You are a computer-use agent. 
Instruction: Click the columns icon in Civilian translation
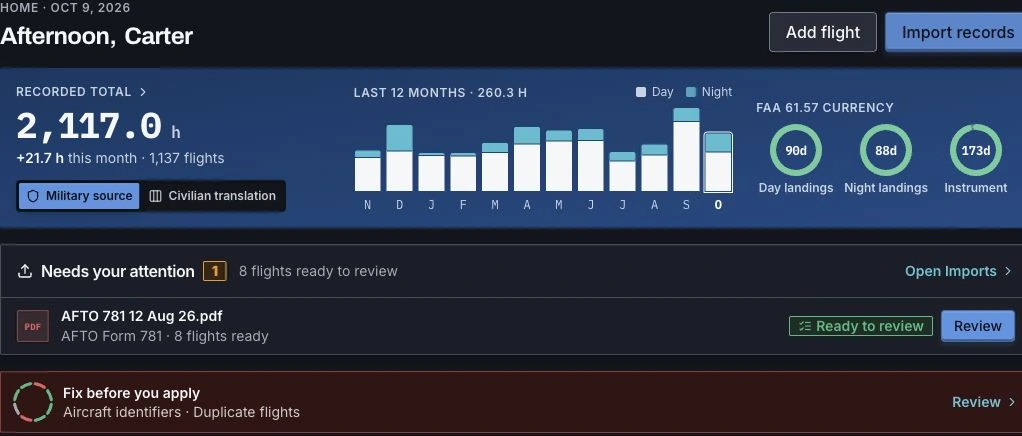tap(155, 196)
